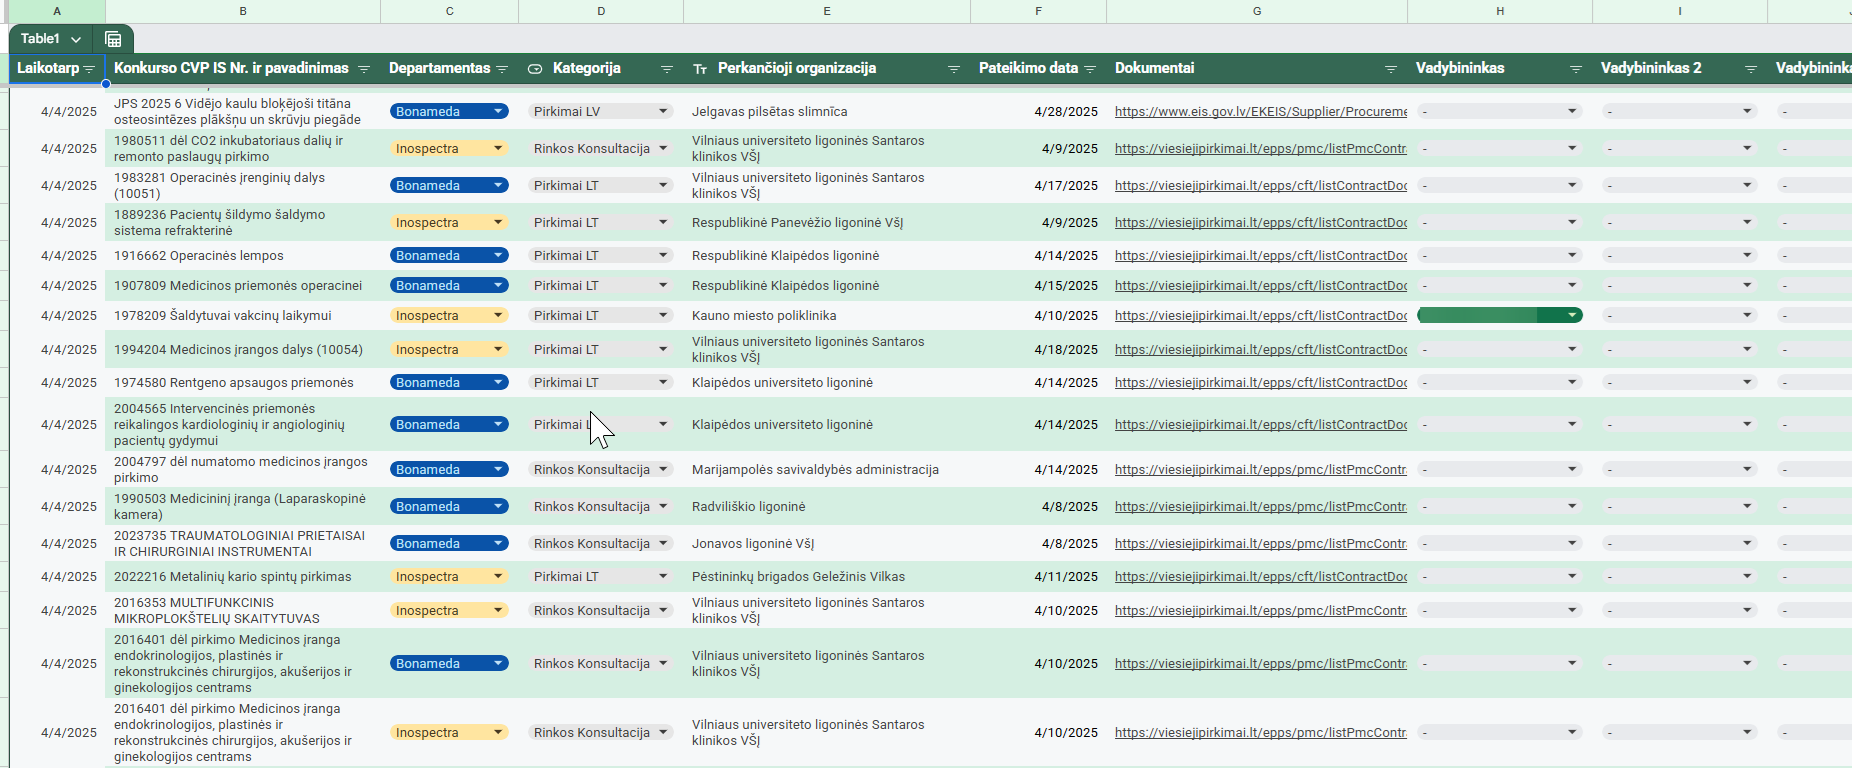Click dropdown-type icon before Kategorija header

pyautogui.click(x=535, y=69)
